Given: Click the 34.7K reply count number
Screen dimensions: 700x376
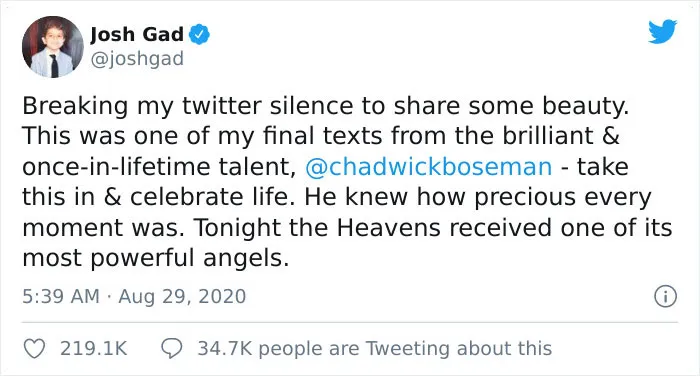Looking at the screenshot, I should click(225, 348).
